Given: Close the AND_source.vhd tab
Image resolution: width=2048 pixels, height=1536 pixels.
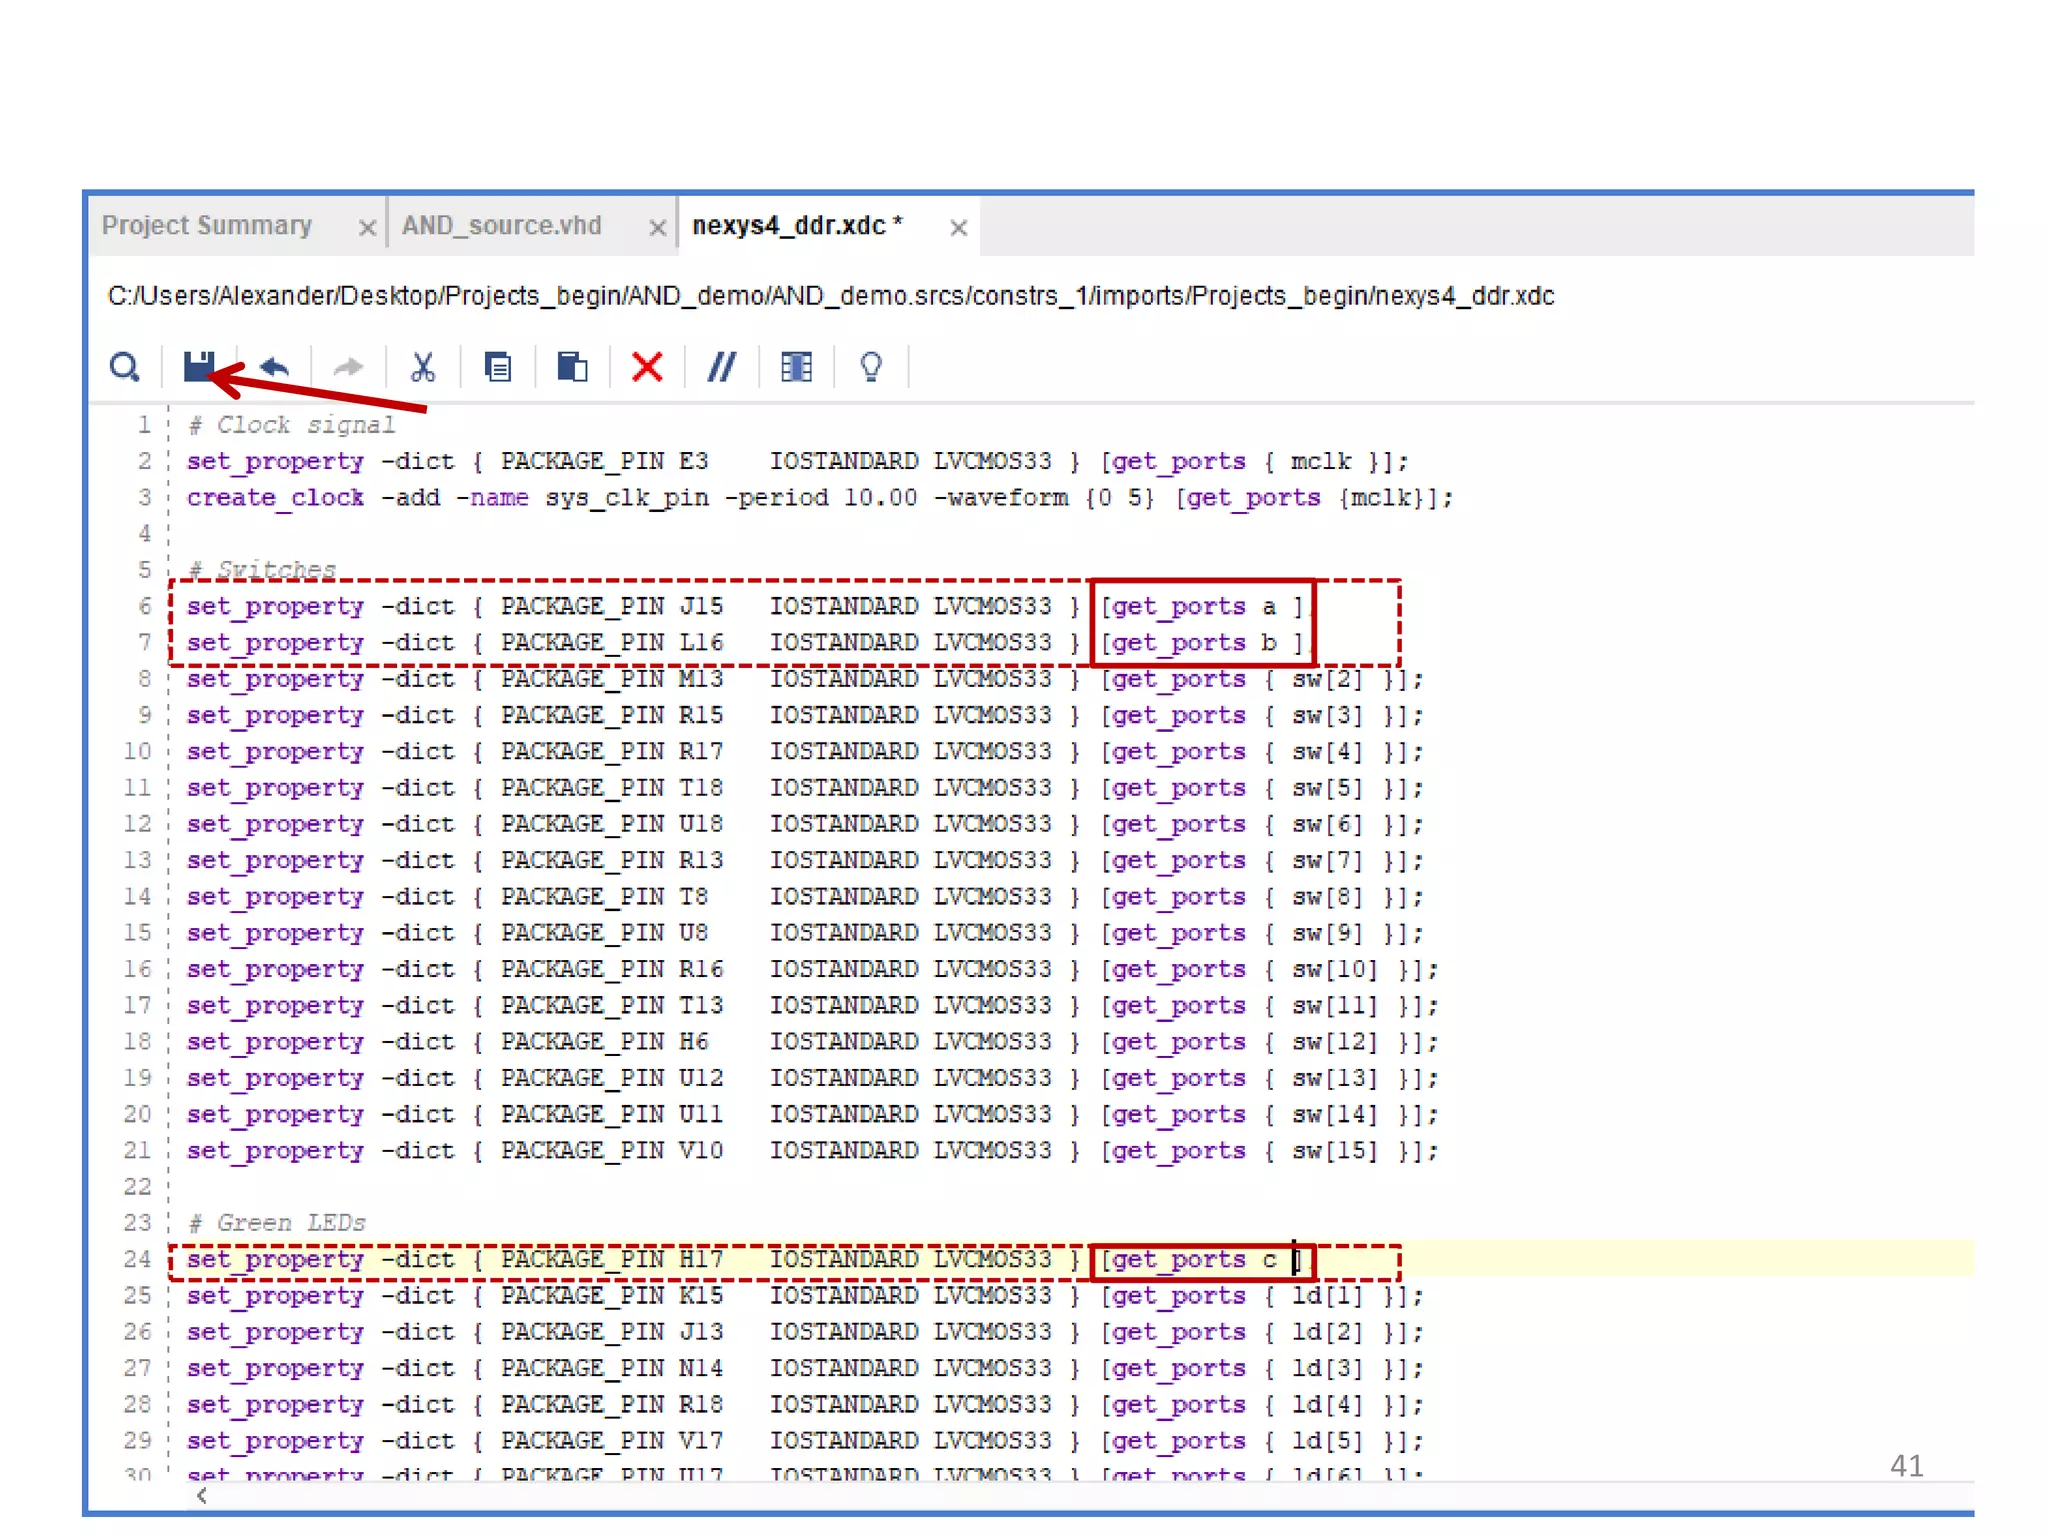Looking at the screenshot, I should coord(657,228).
